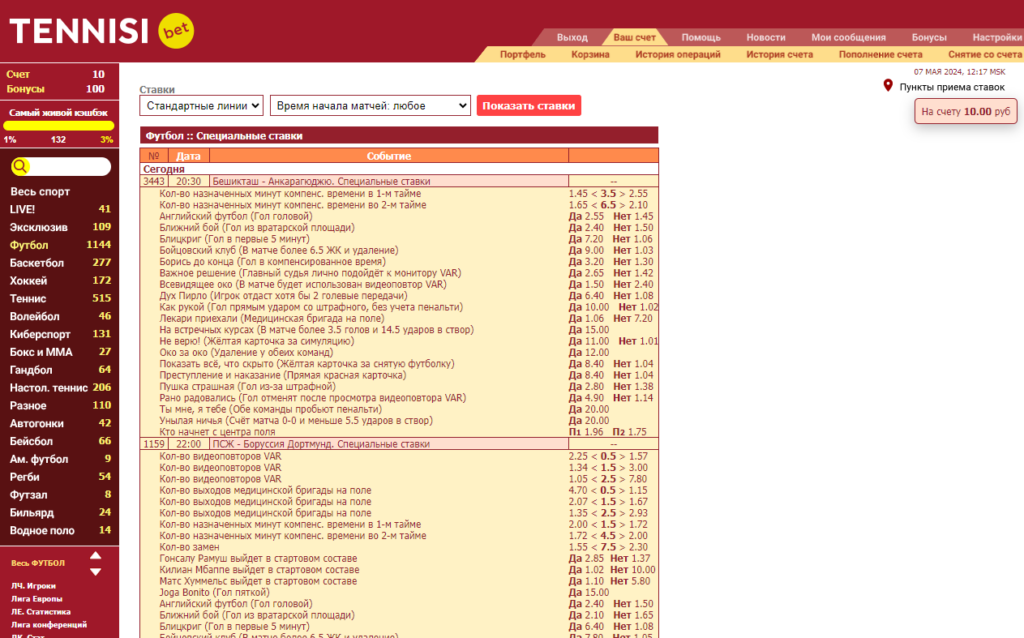This screenshot has width=1024, height=638.
Task: Open the Помощь tab
Action: (701, 37)
